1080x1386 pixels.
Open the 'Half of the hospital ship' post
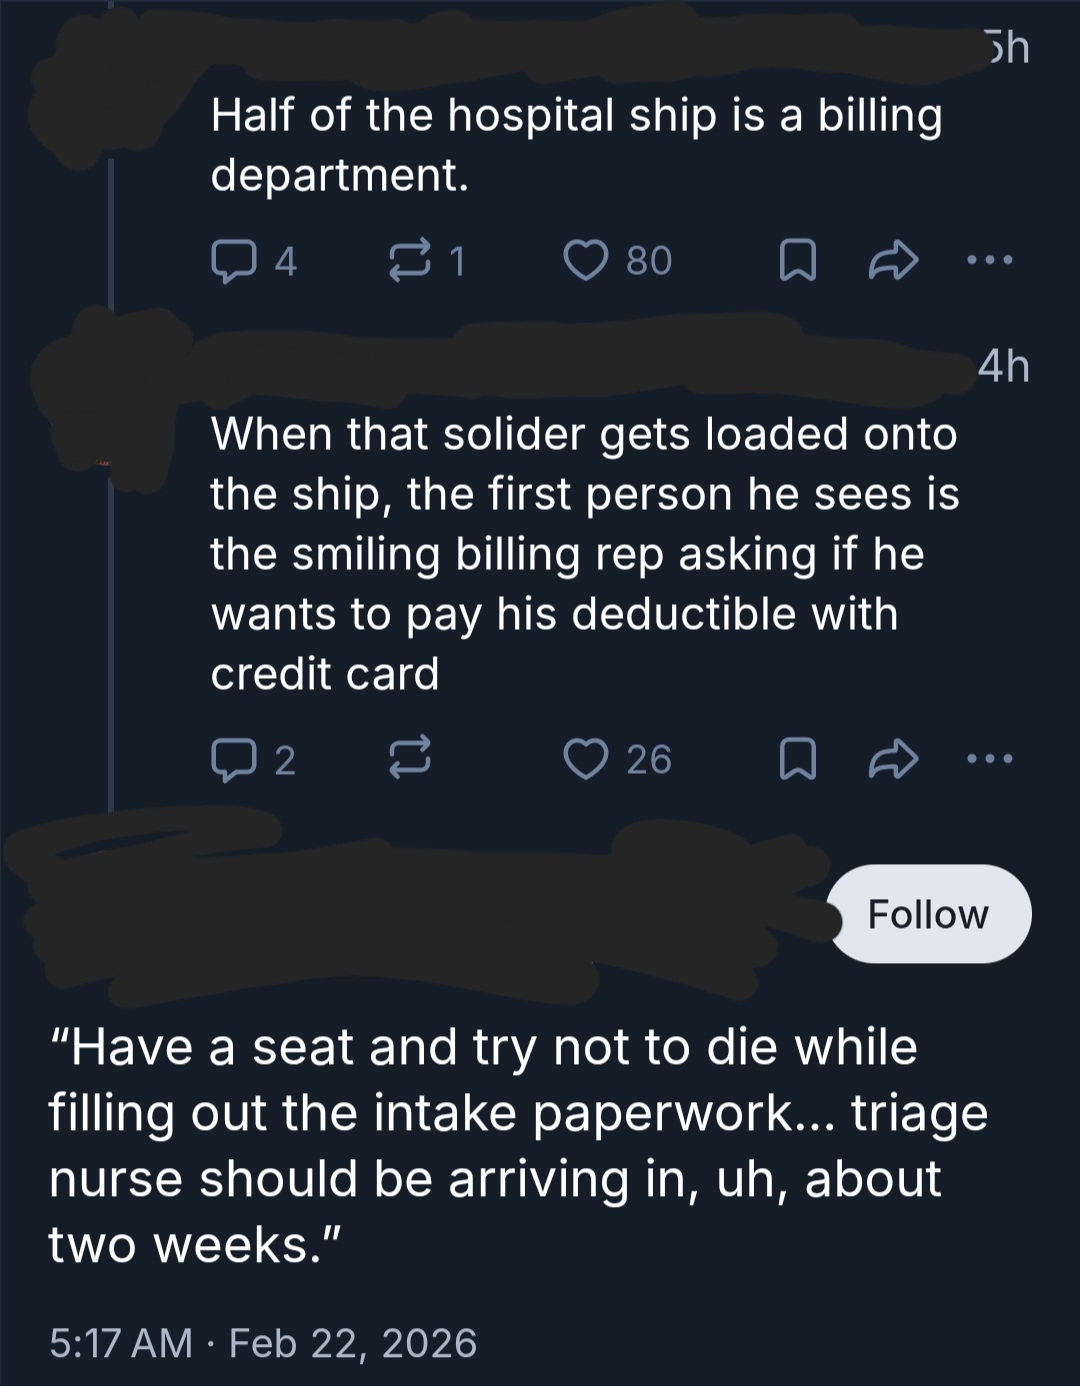coord(575,145)
